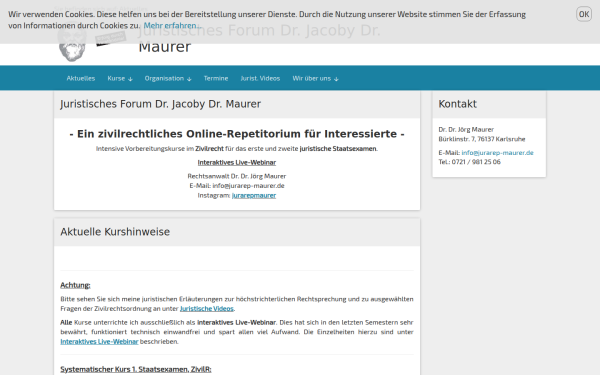The height and width of the screenshot is (375, 600).
Task: Click the site title ending in Maurer
Action: (259, 38)
